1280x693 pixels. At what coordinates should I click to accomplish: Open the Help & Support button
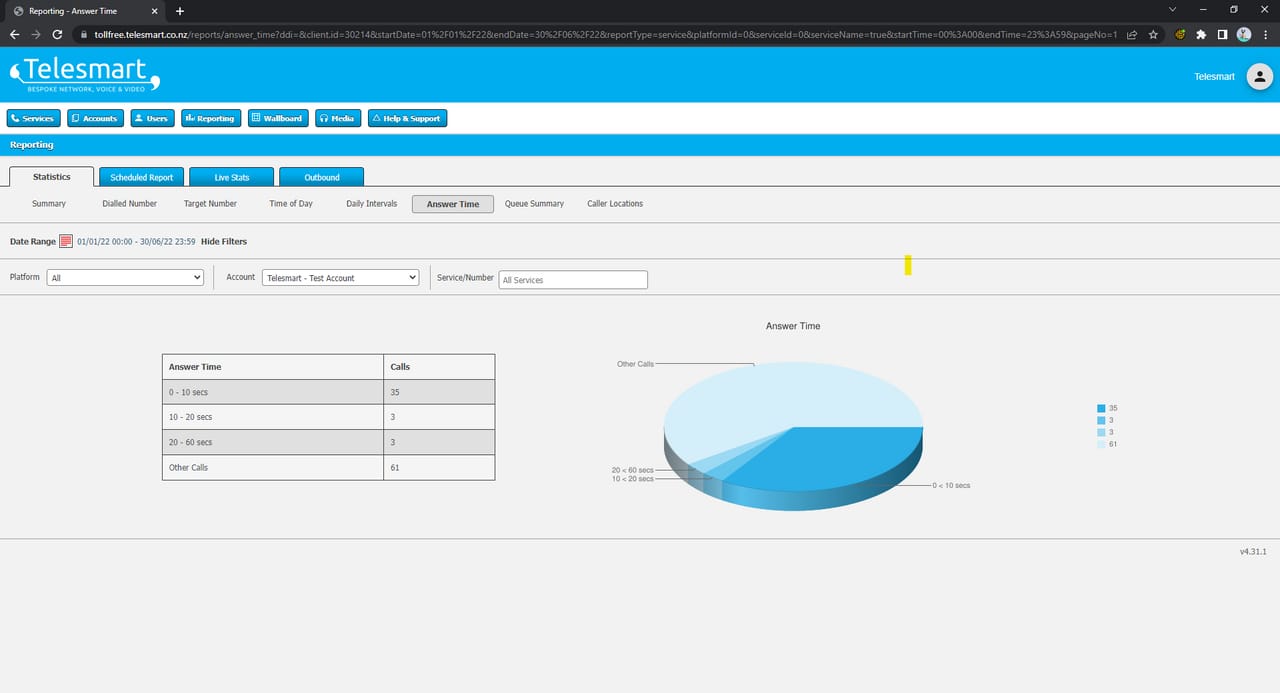point(407,118)
